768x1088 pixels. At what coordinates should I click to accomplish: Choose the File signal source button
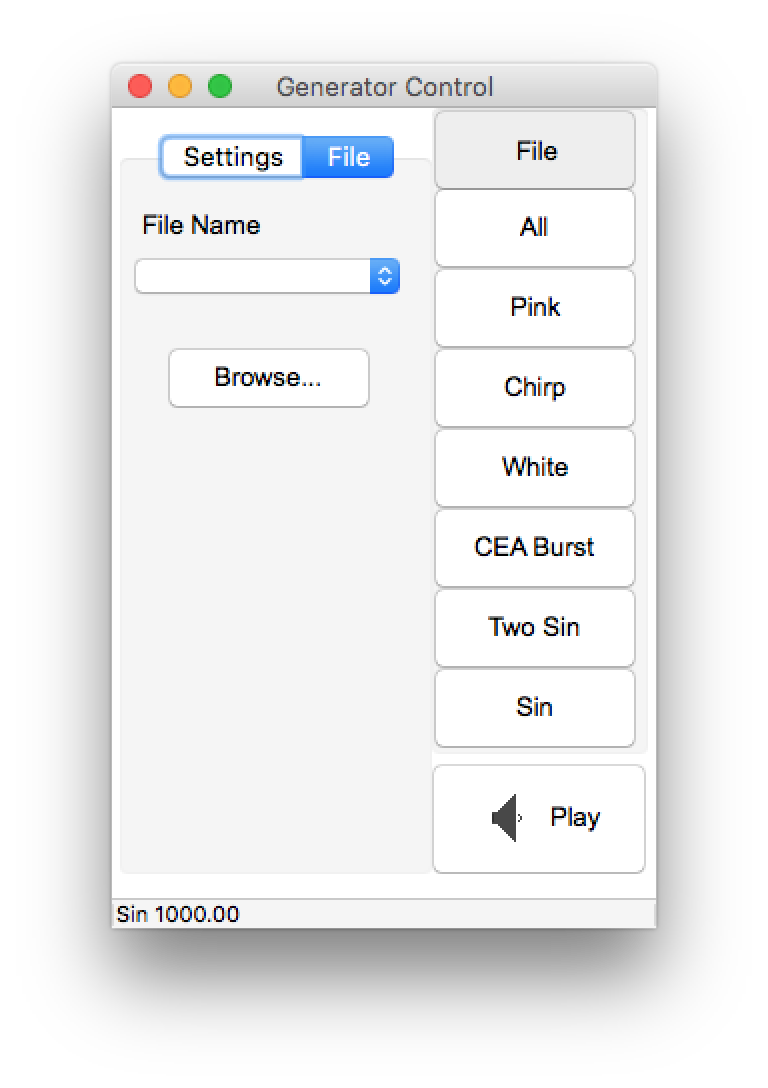pos(535,150)
